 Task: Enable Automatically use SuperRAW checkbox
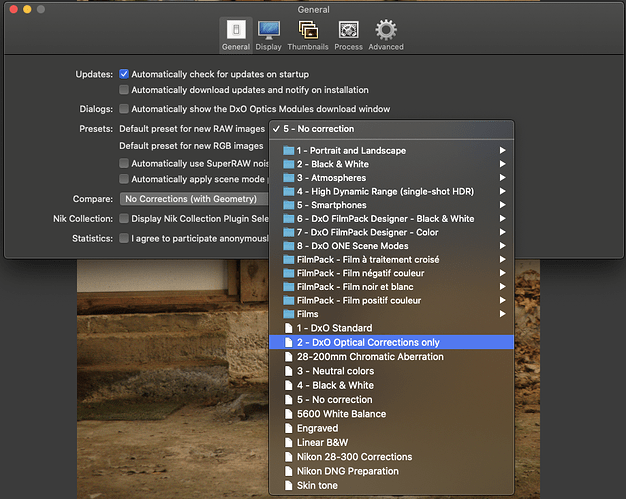(124, 163)
